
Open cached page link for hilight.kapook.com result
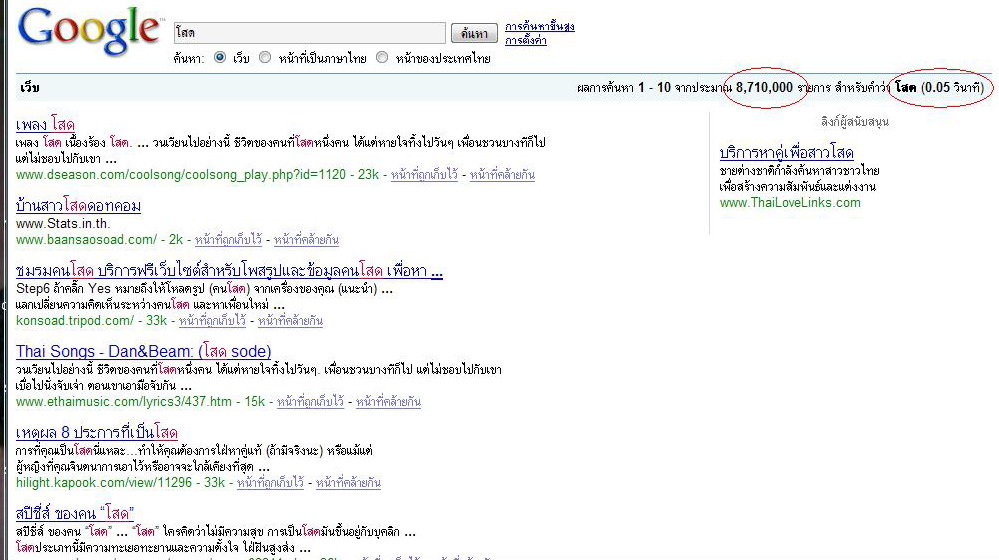point(270,482)
